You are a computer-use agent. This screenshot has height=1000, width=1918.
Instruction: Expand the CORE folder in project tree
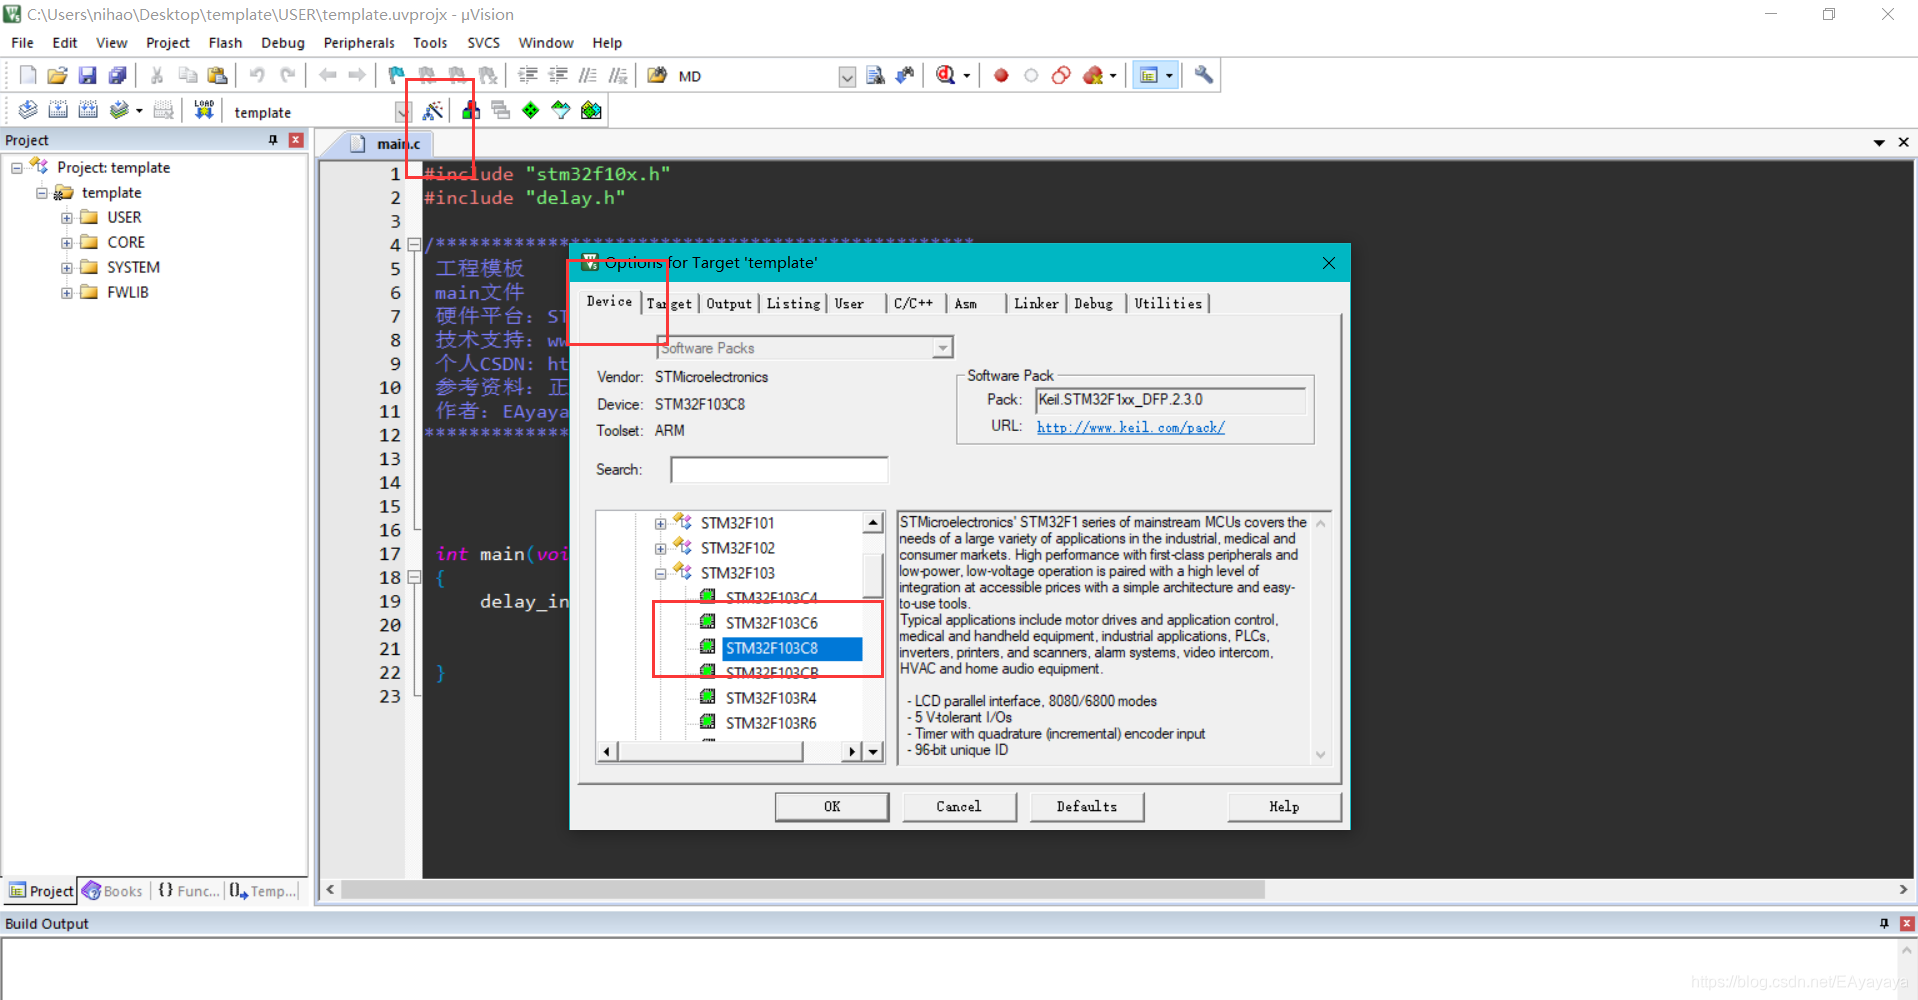(67, 243)
